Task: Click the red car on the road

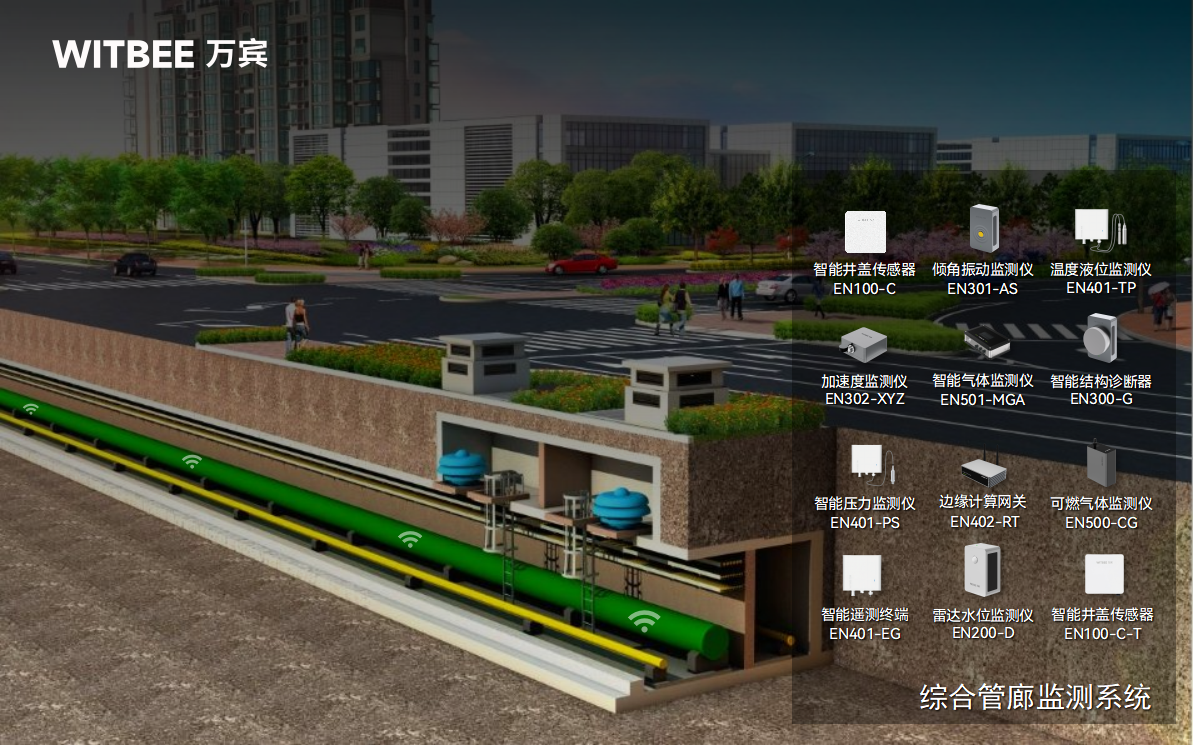Action: pos(581,264)
